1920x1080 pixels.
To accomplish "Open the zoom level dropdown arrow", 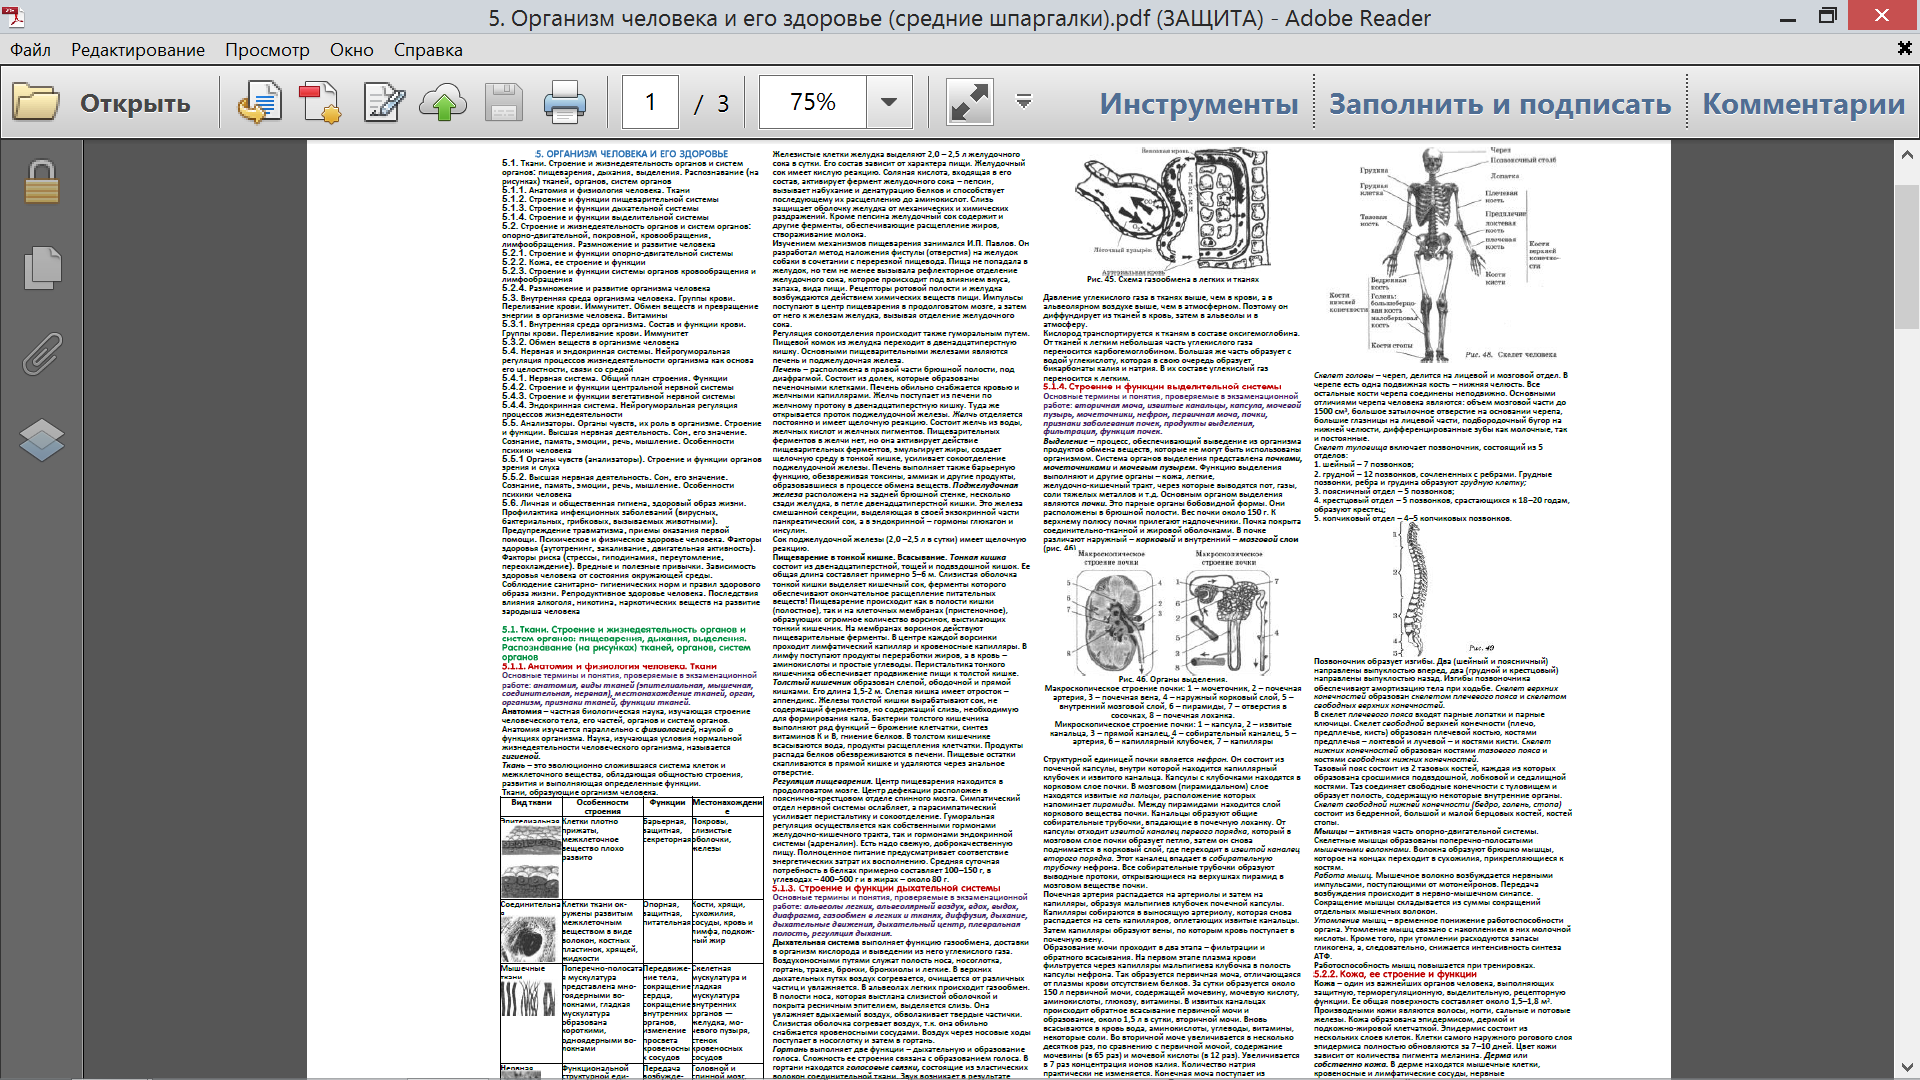I will point(889,102).
